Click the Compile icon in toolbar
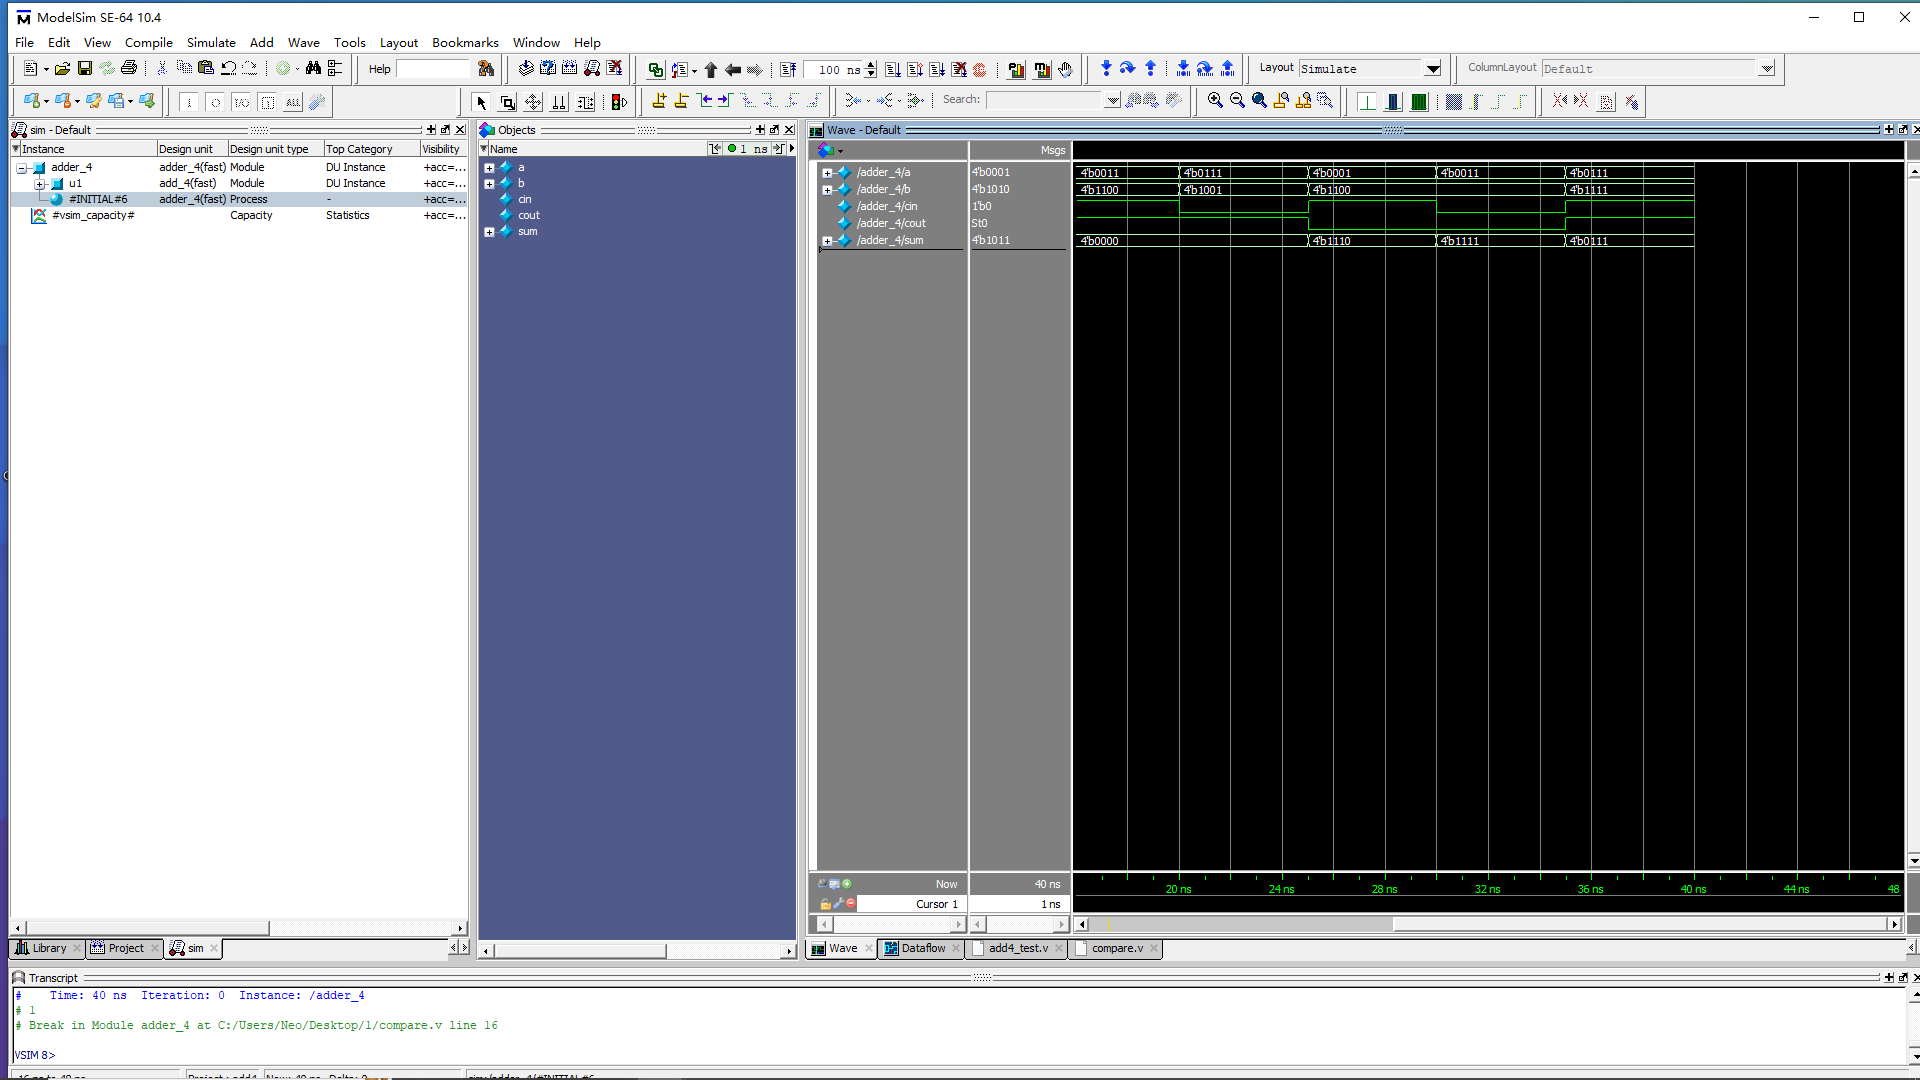1920x1080 pixels. pyautogui.click(x=526, y=69)
